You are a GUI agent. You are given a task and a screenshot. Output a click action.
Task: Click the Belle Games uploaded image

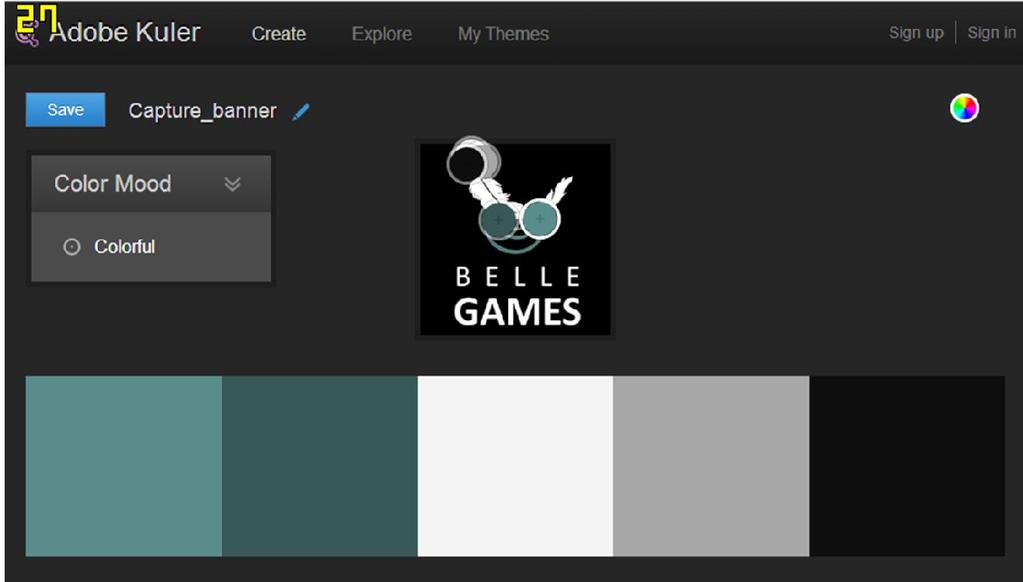point(515,239)
